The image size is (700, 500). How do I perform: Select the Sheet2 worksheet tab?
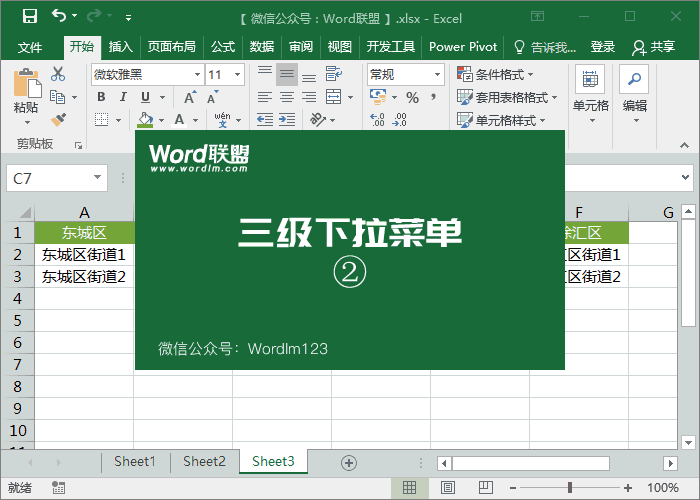204,461
